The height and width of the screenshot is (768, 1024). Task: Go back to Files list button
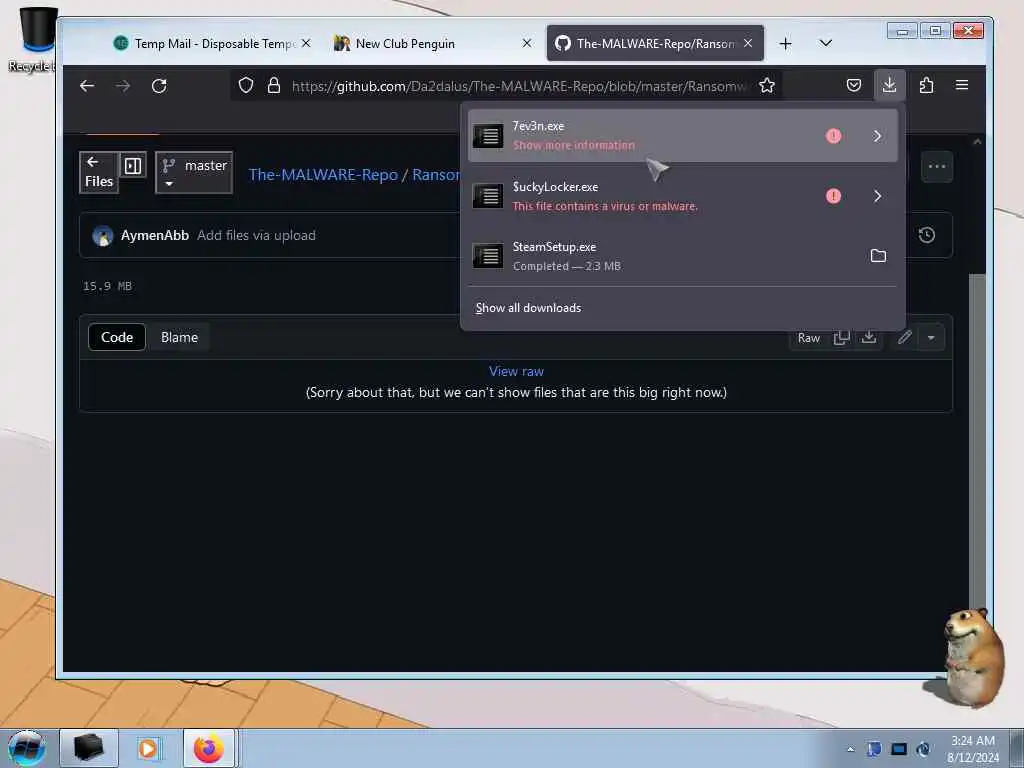point(99,172)
